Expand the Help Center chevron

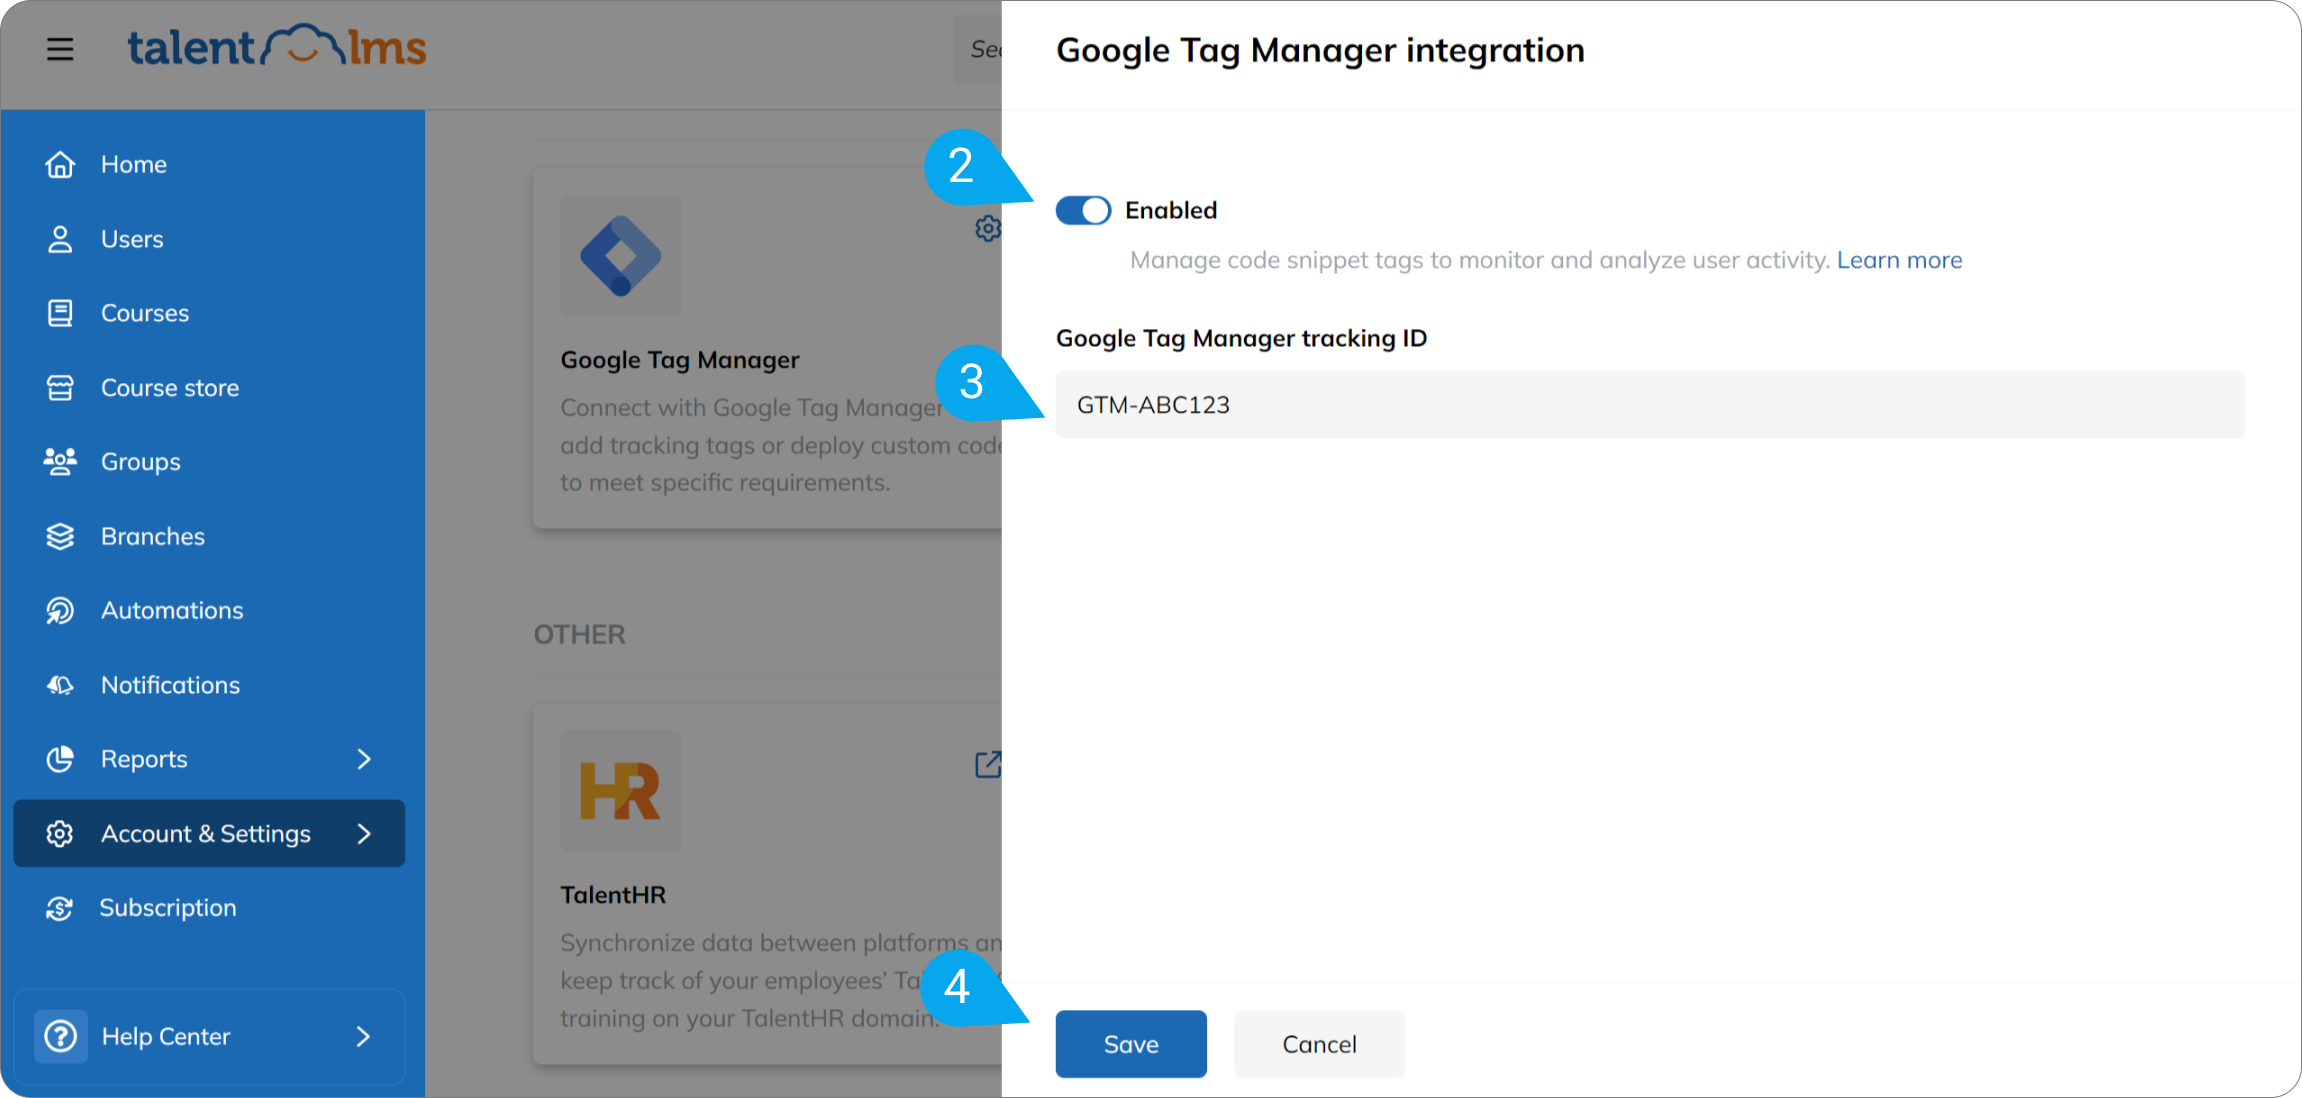click(364, 1036)
